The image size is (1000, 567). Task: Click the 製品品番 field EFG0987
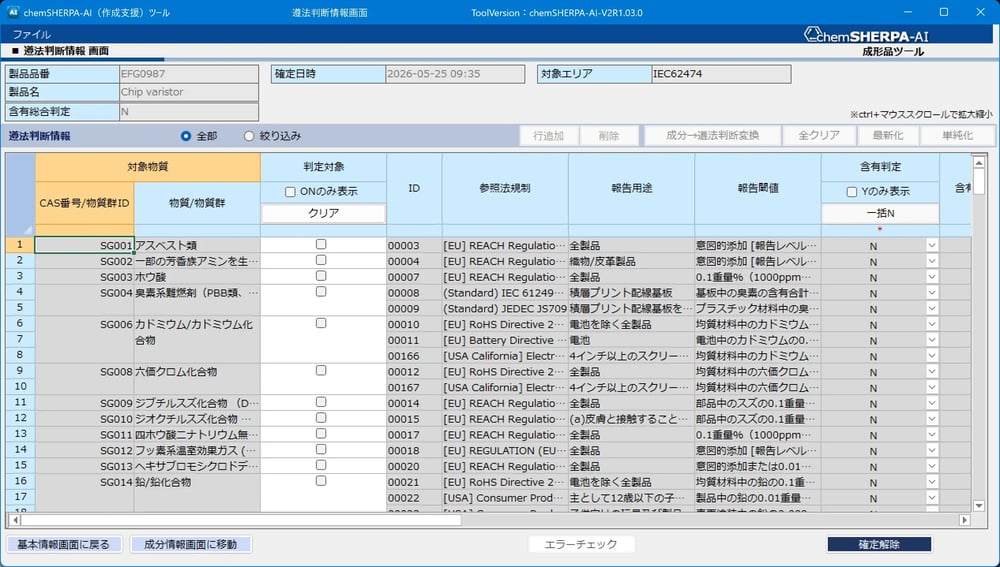click(189, 74)
